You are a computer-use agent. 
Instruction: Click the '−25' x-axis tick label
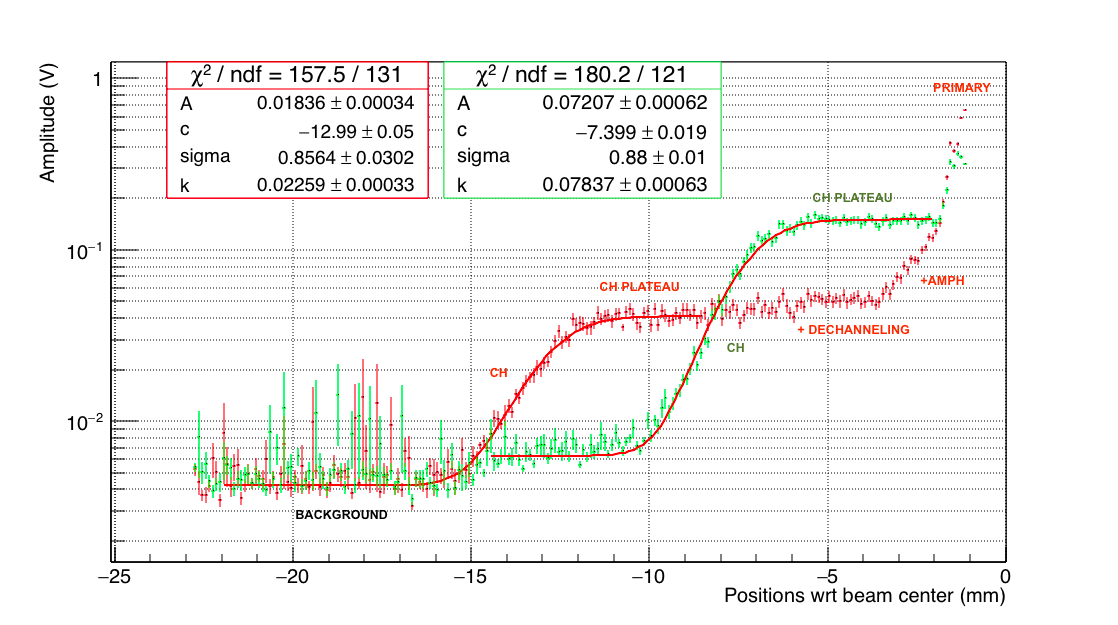(113, 576)
